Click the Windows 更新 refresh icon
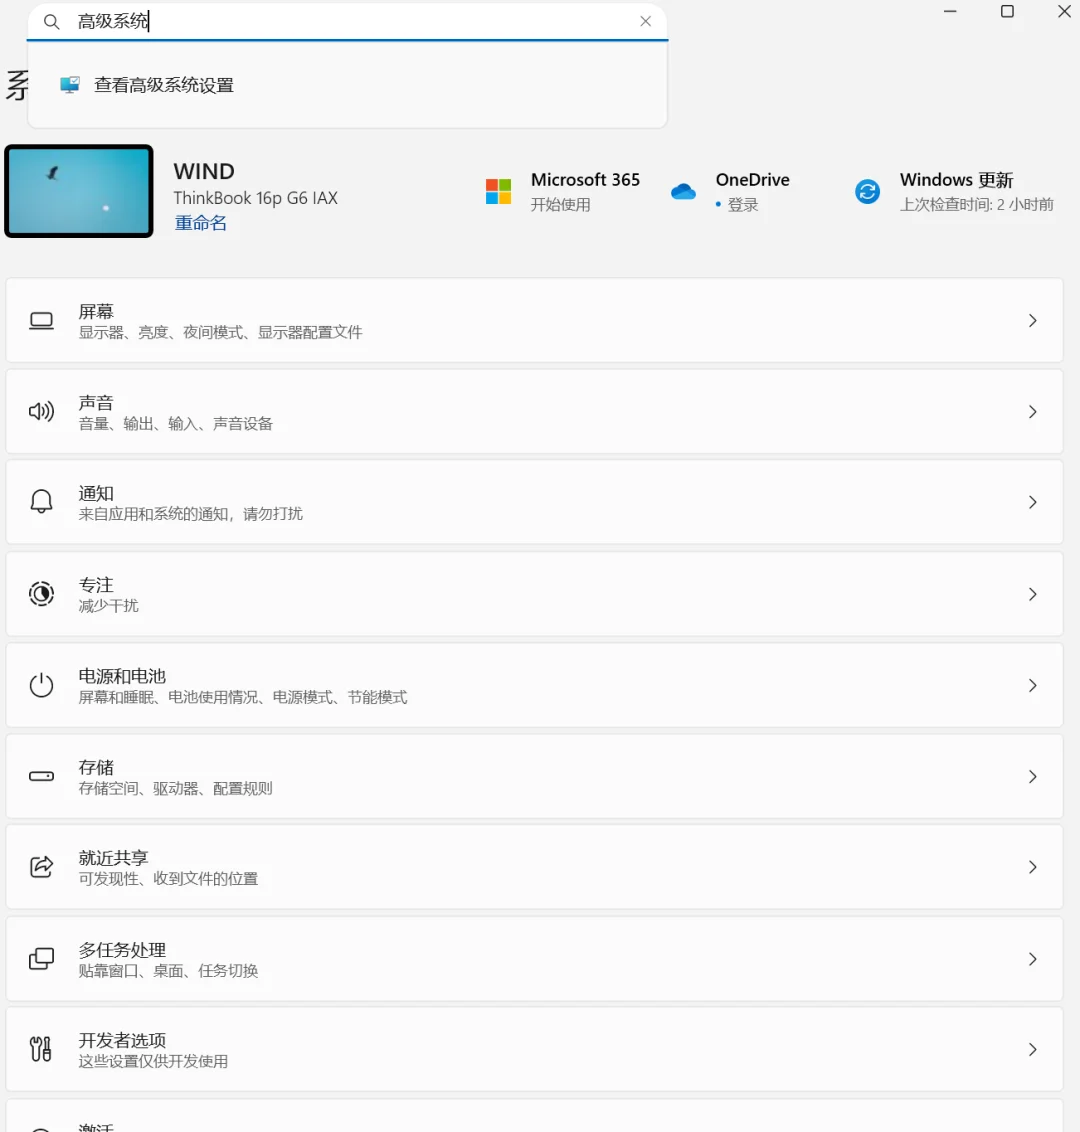Image resolution: width=1080 pixels, height=1132 pixels. pos(866,191)
